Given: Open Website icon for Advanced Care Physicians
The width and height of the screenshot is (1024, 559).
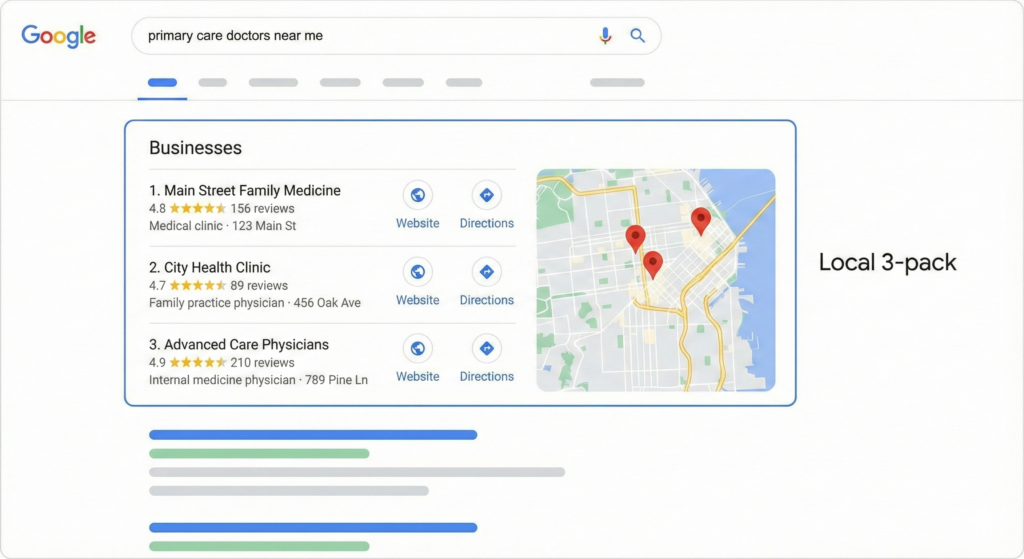Looking at the screenshot, I should tap(417, 348).
